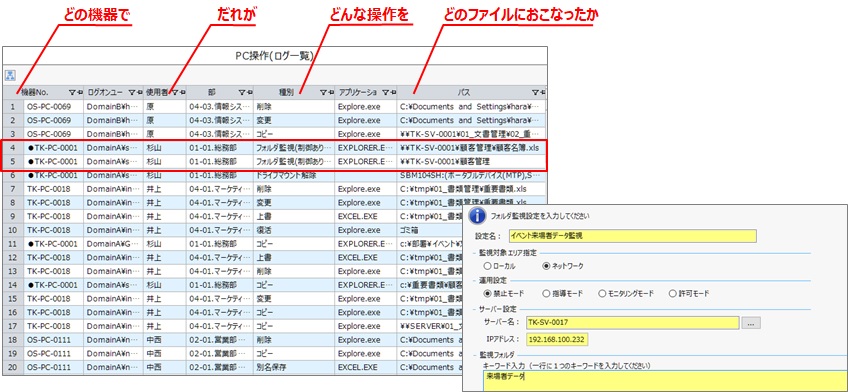Click the 原 user cell in row 2
This screenshot has width=848, height=392.
point(164,120)
